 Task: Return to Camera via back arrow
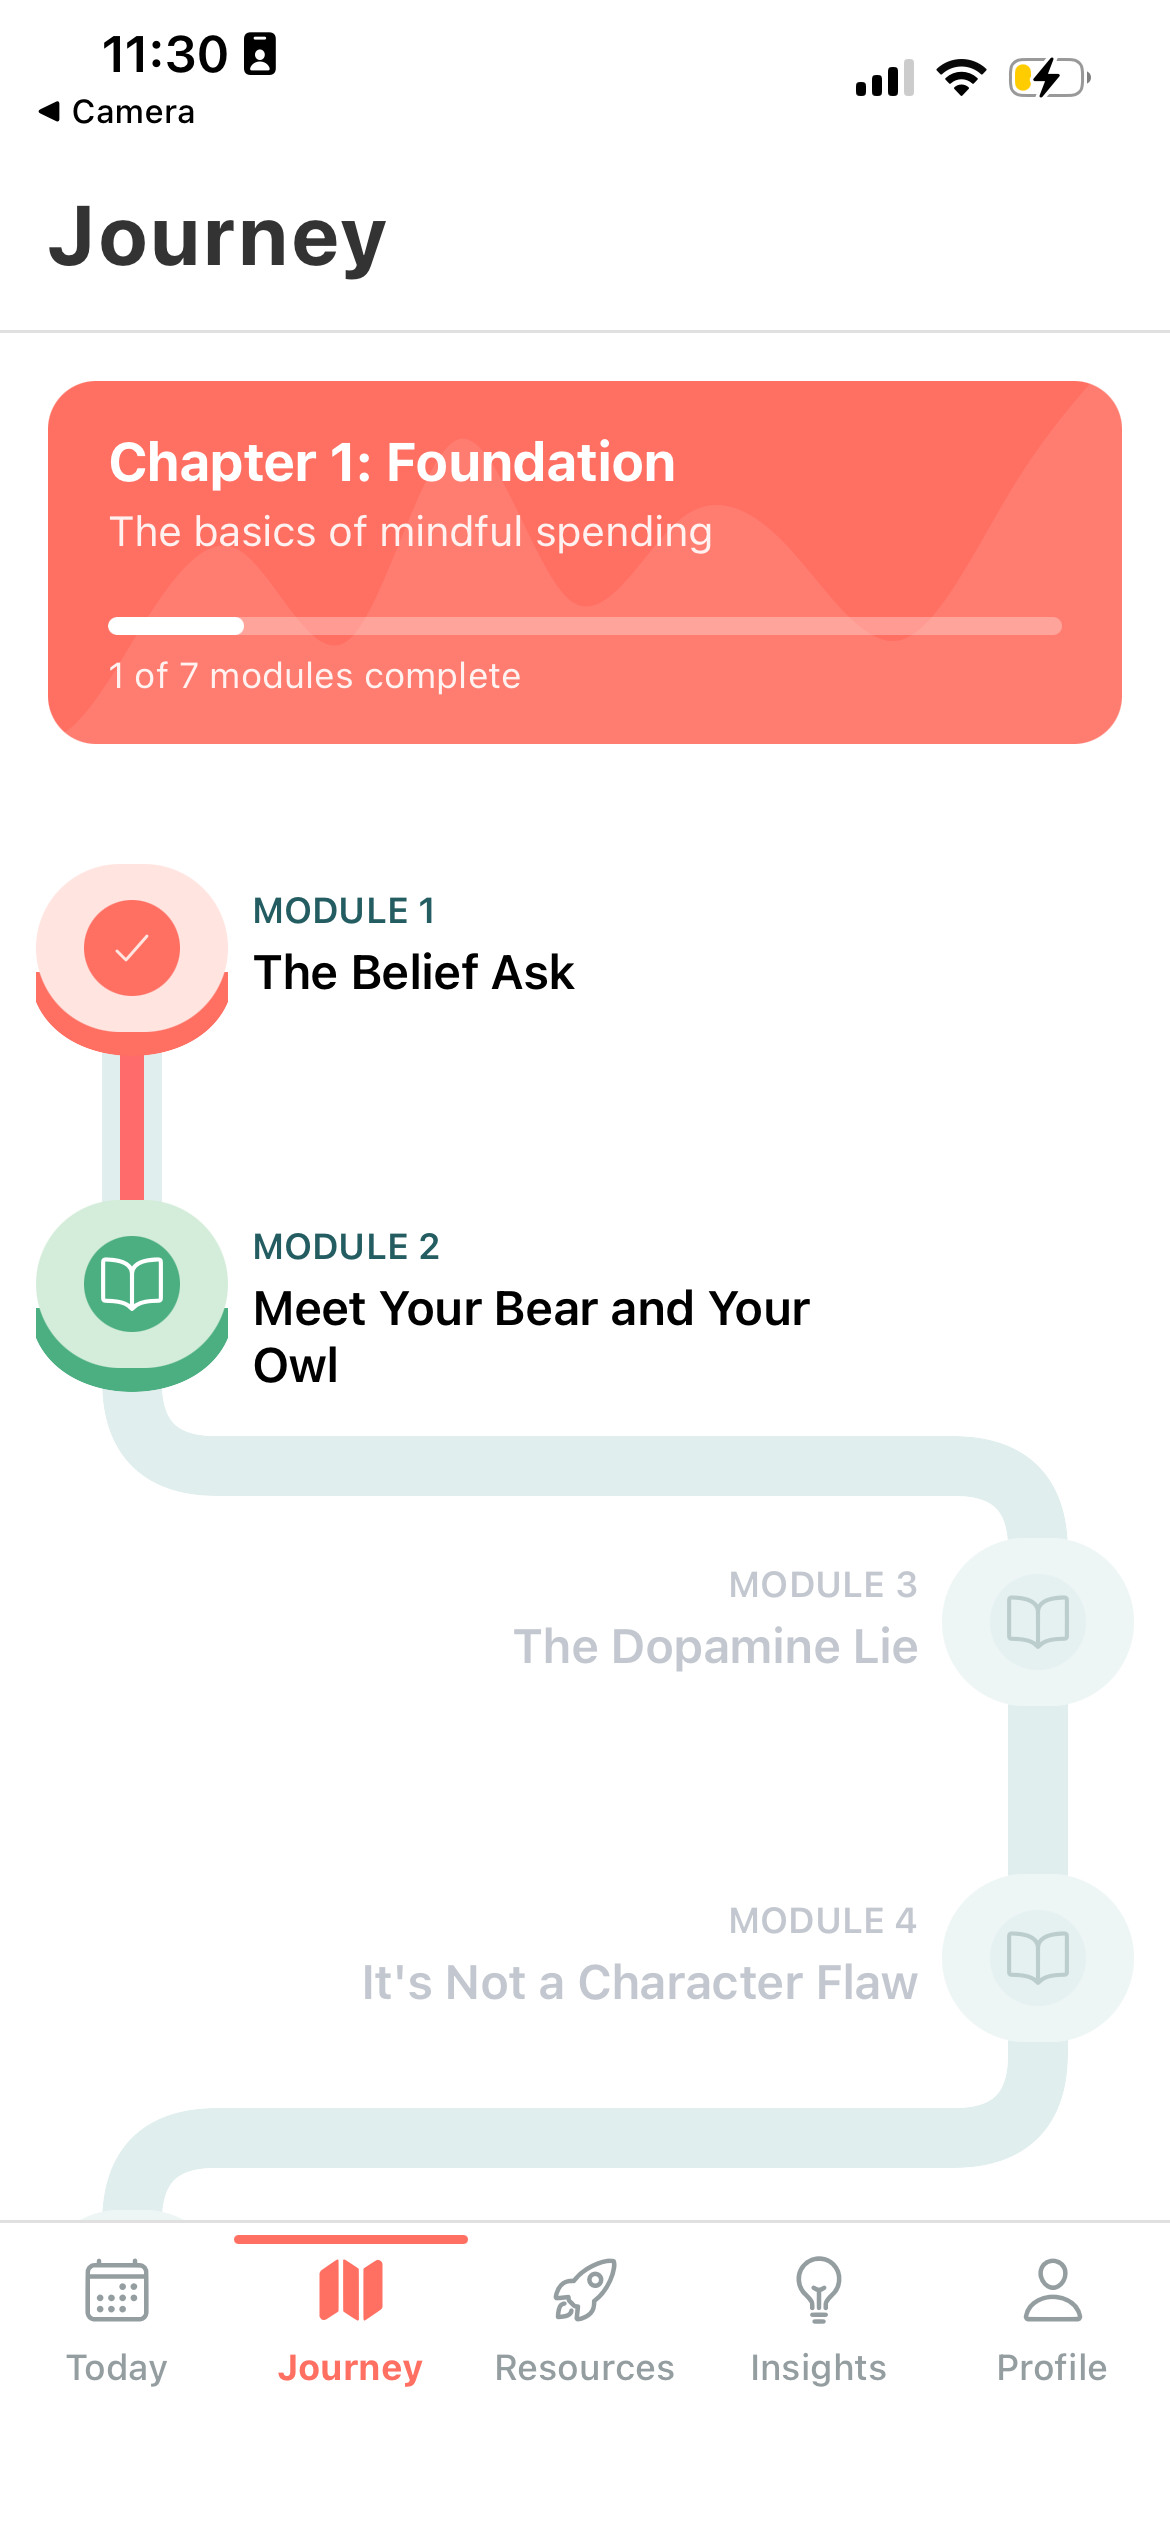50,111
